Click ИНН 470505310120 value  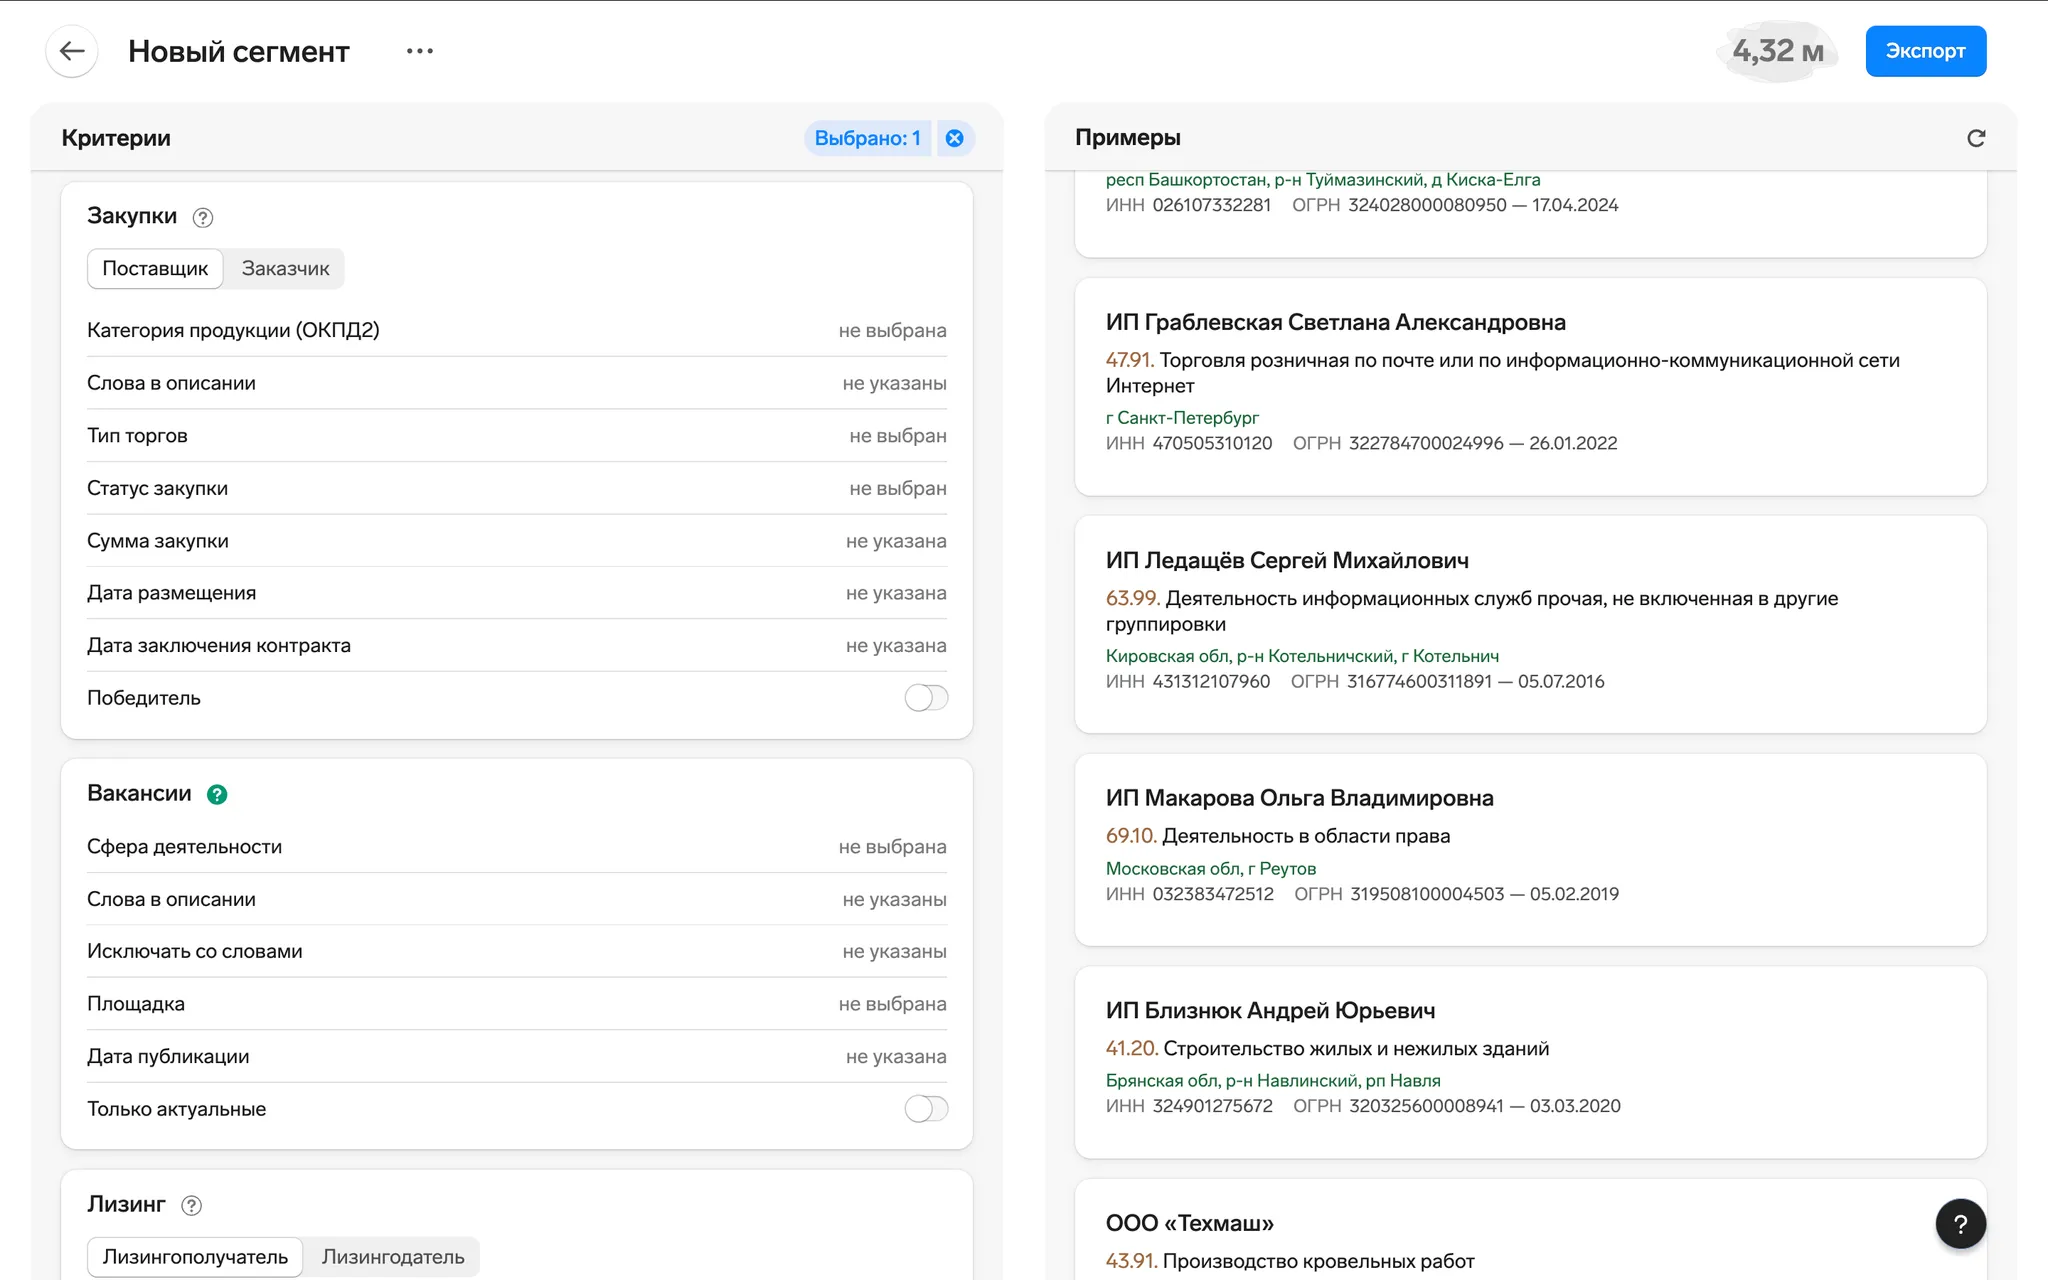point(1212,443)
